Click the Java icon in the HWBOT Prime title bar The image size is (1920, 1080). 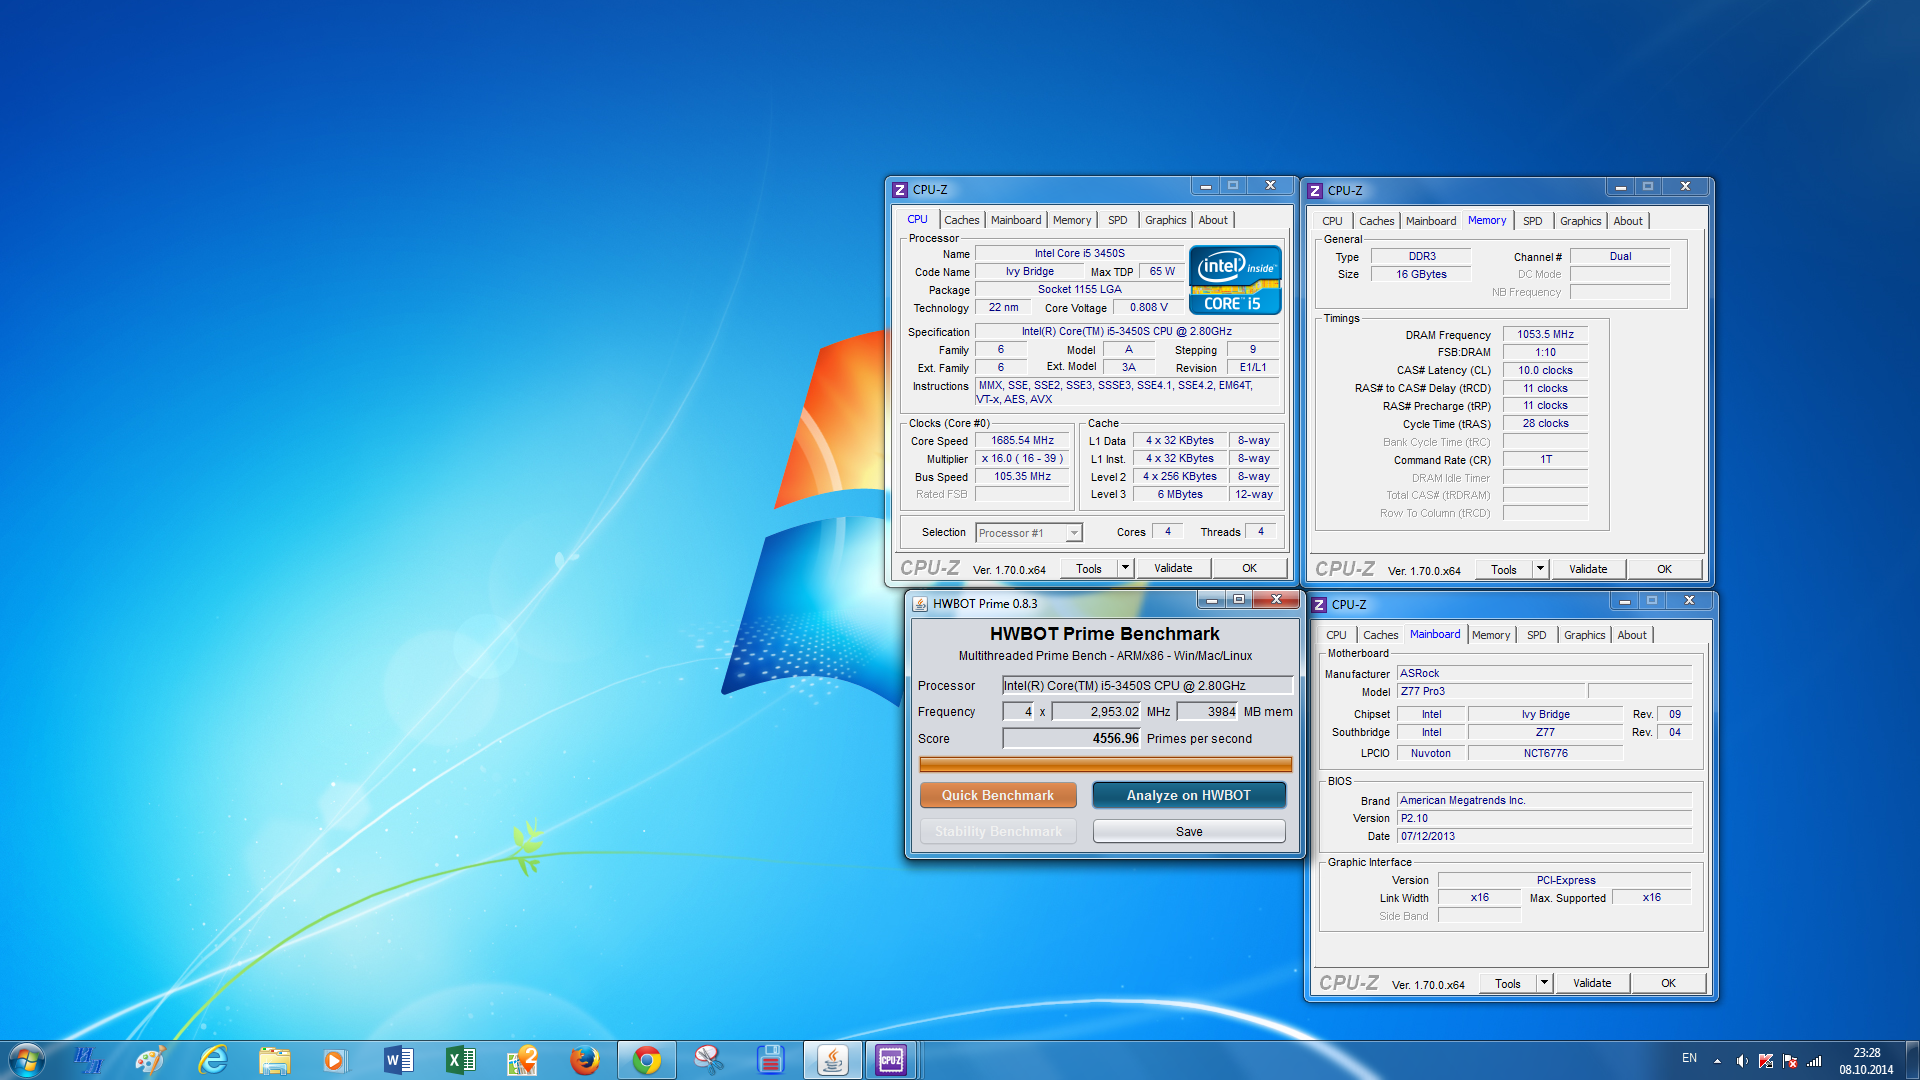click(x=920, y=604)
